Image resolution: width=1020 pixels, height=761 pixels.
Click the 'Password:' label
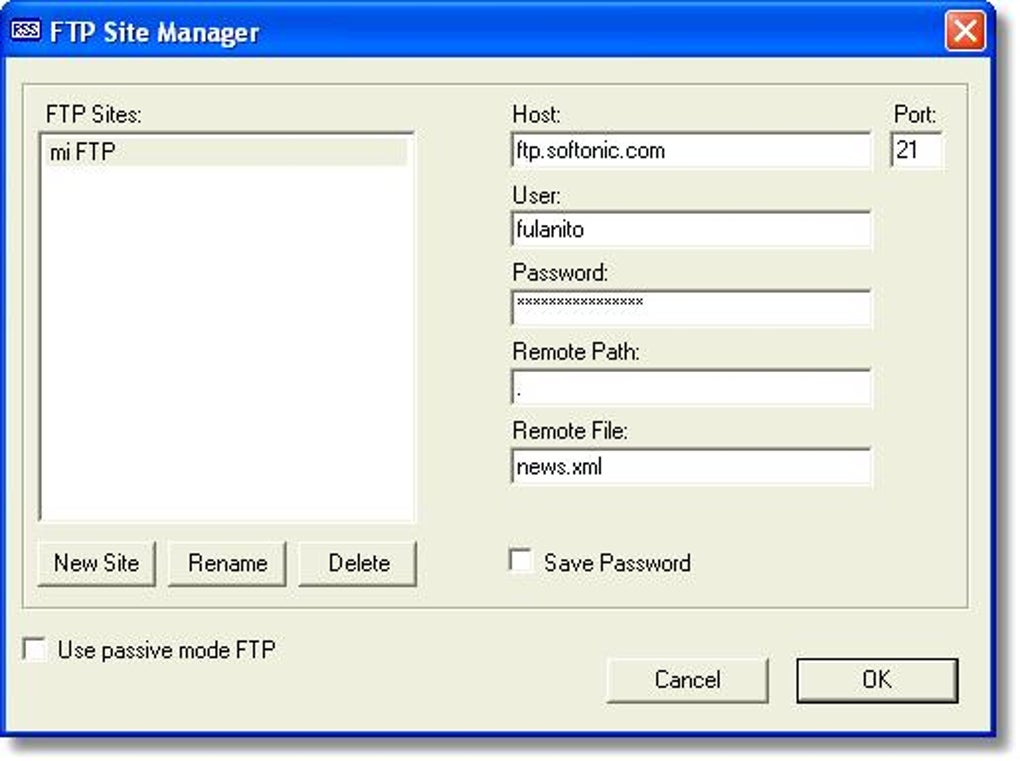coord(560,273)
